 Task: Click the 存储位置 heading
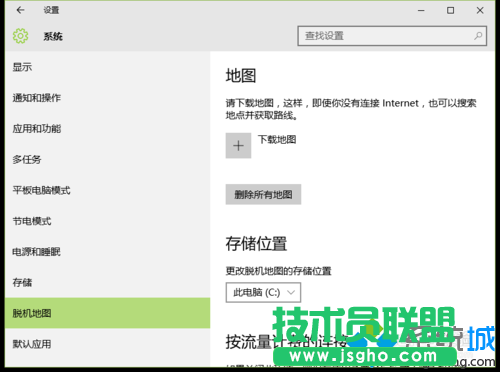(x=256, y=244)
